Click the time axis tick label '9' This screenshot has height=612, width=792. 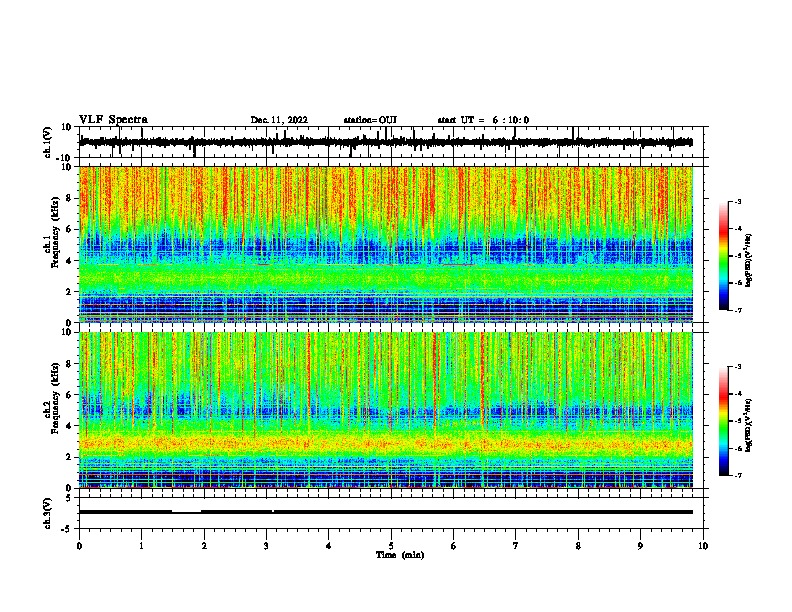click(x=641, y=546)
